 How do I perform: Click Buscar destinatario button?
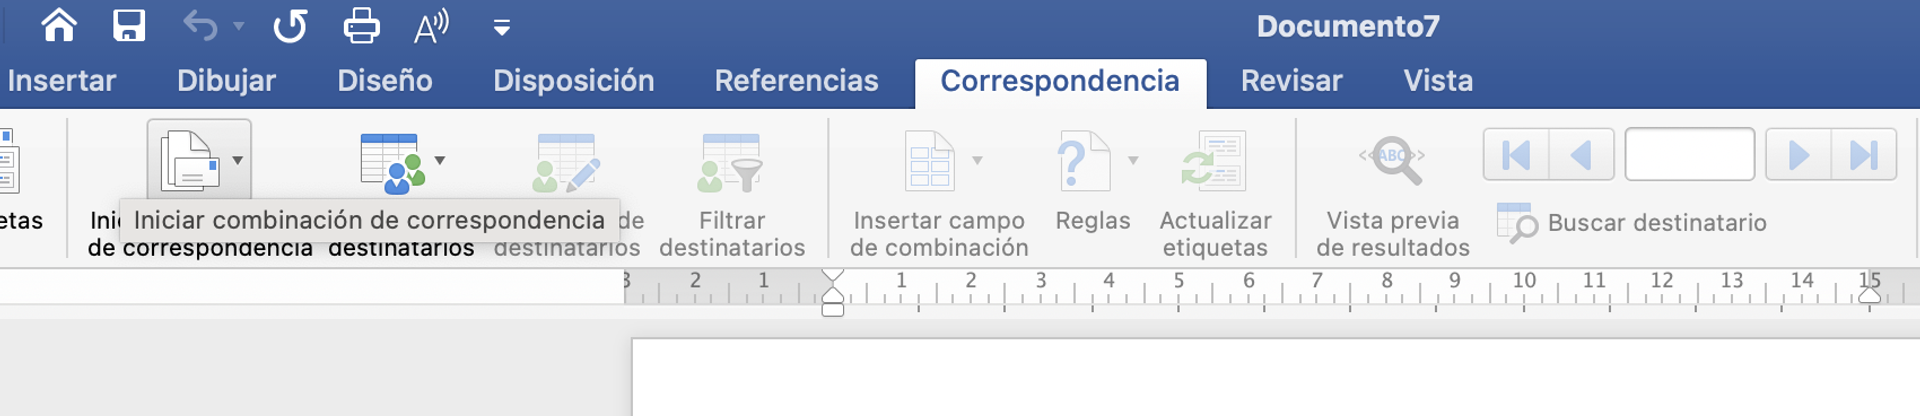tap(1633, 223)
